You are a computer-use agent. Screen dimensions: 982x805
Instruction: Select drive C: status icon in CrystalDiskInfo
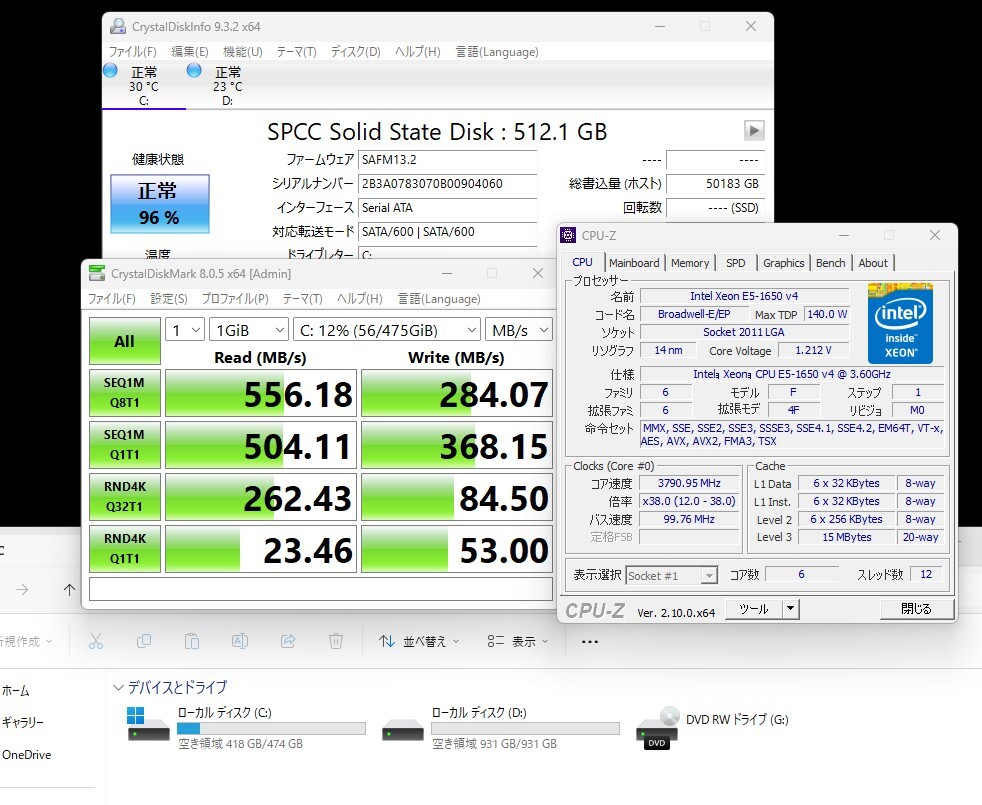(x=110, y=70)
